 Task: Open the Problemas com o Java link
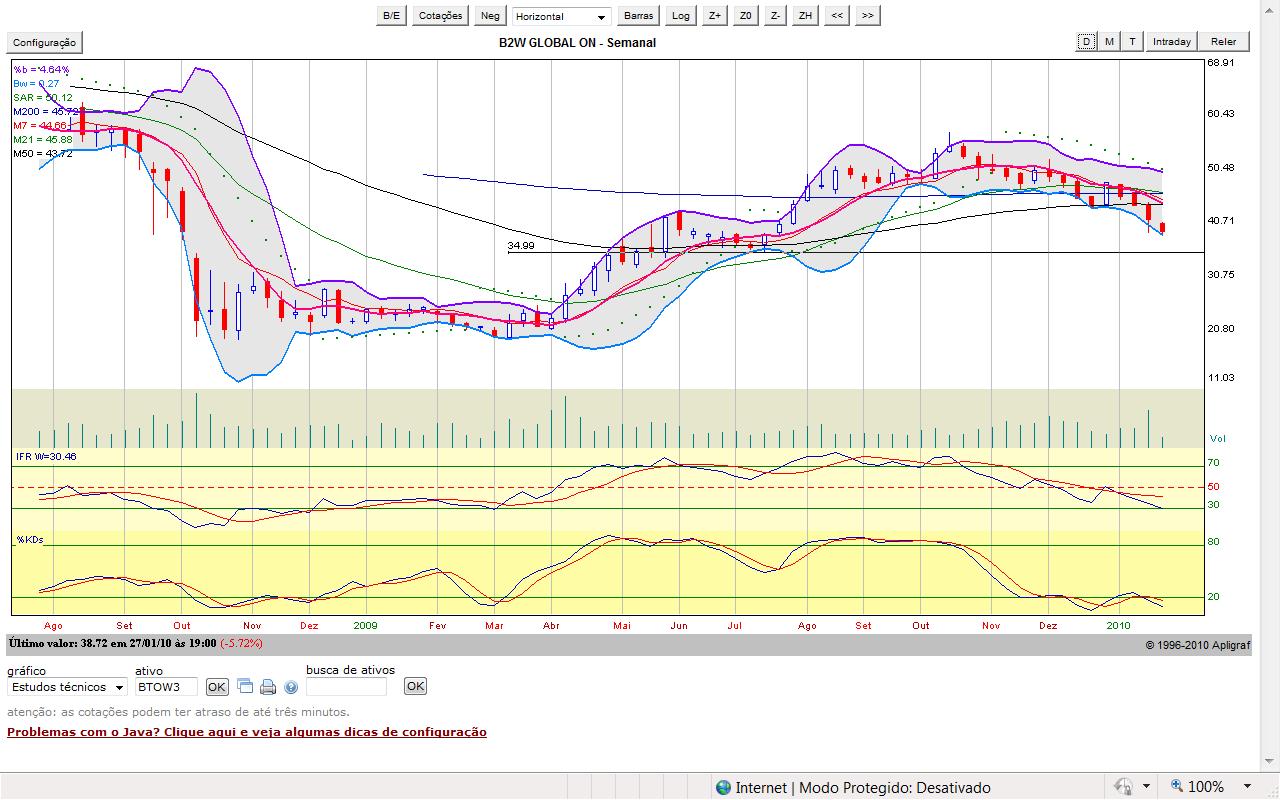tap(247, 732)
